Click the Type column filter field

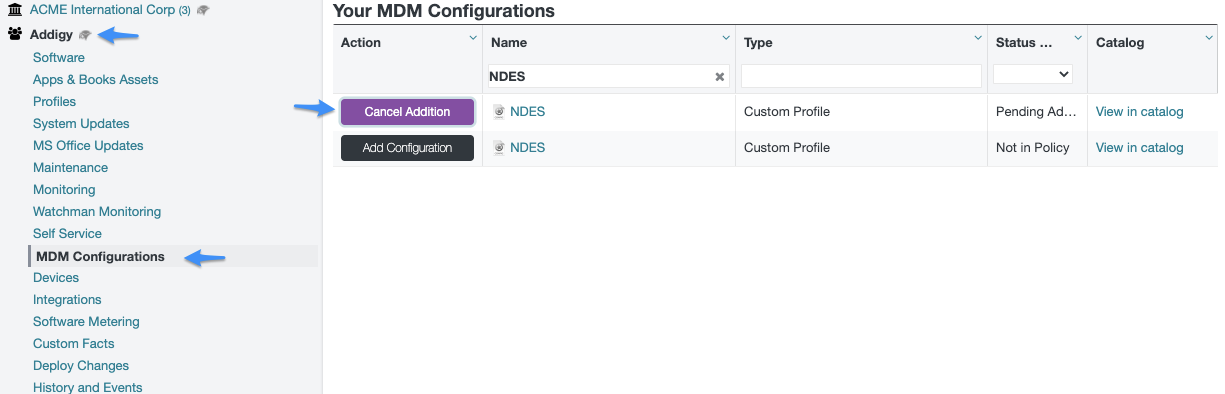point(861,76)
